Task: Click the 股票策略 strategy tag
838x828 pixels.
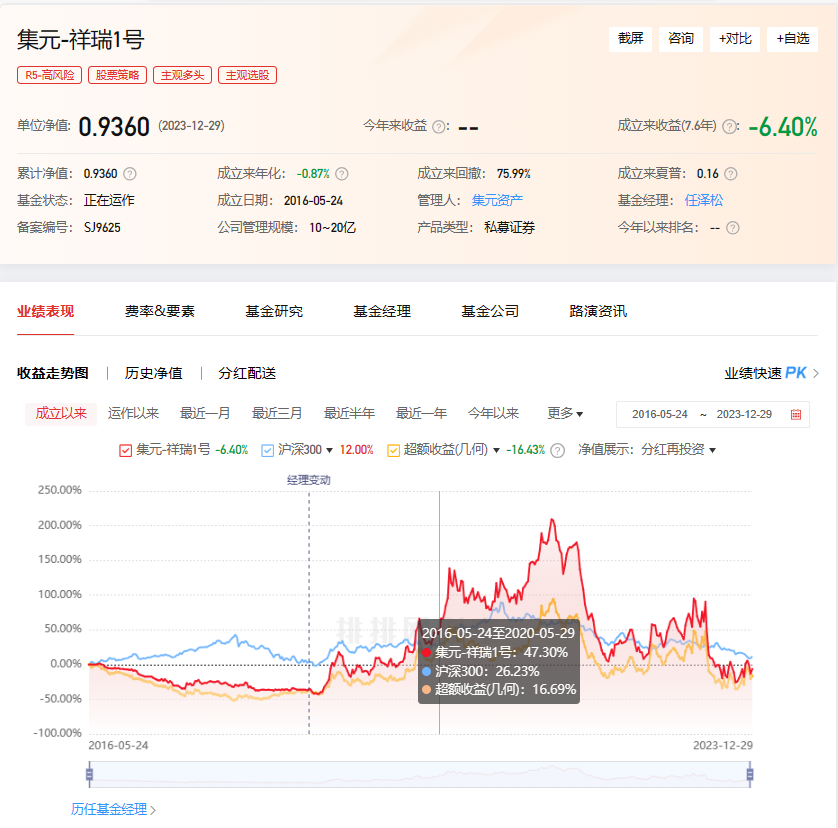Action: click(x=117, y=75)
